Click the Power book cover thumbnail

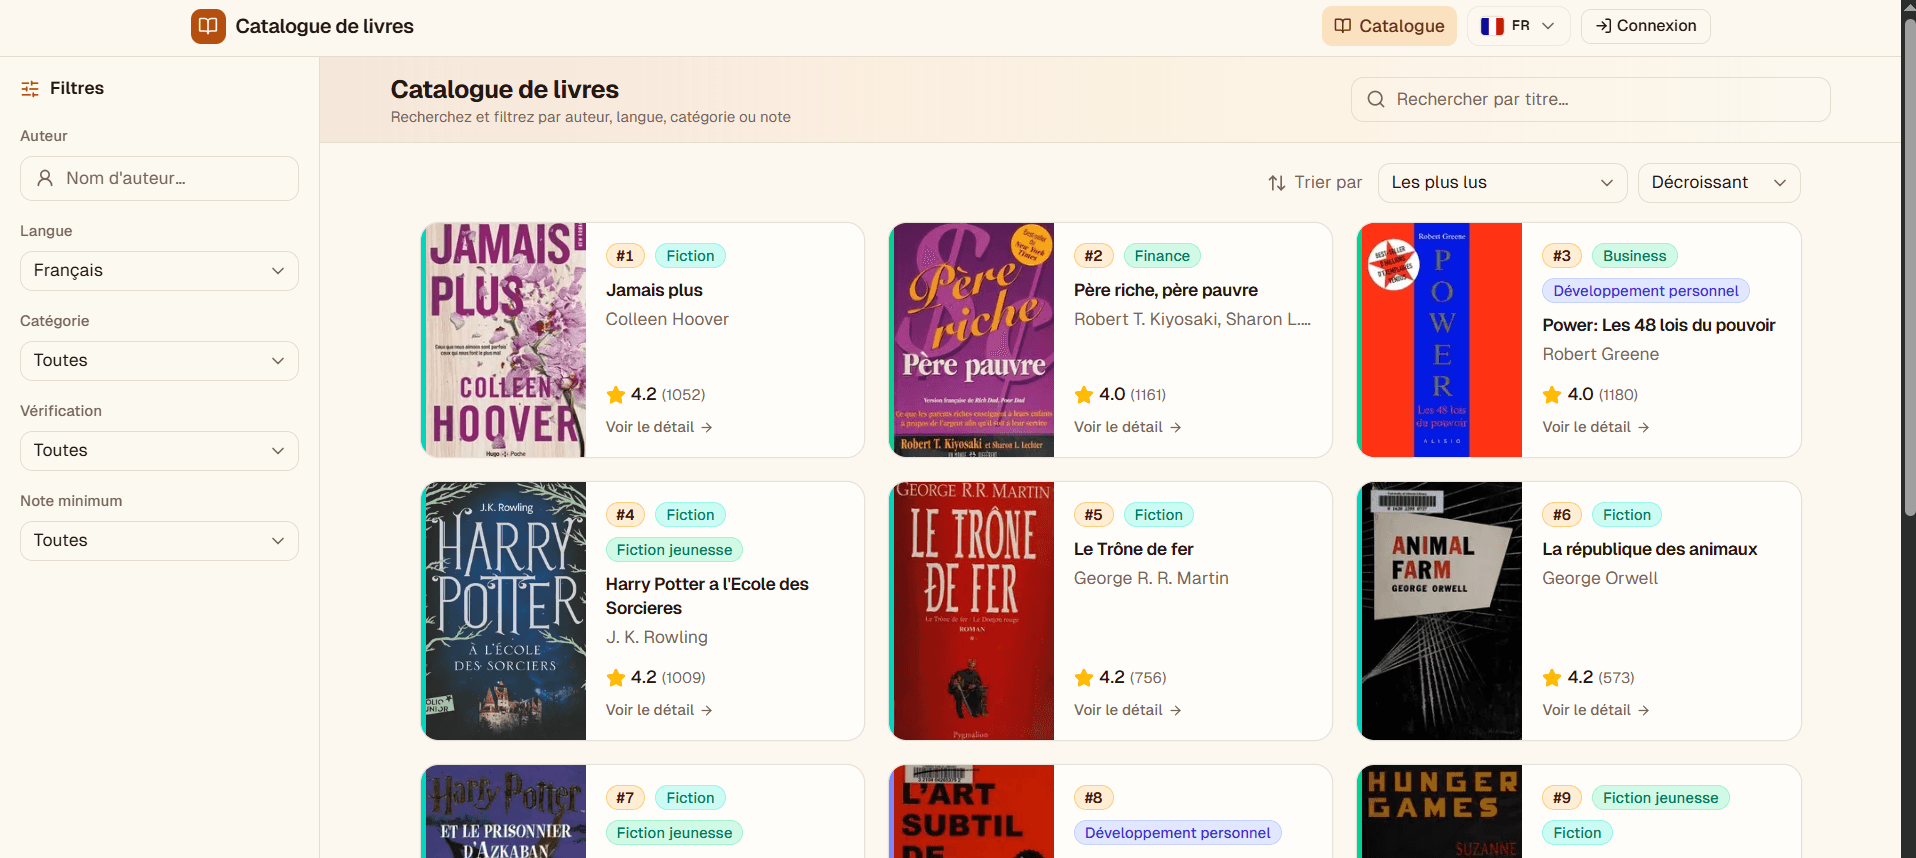[x=1440, y=340]
